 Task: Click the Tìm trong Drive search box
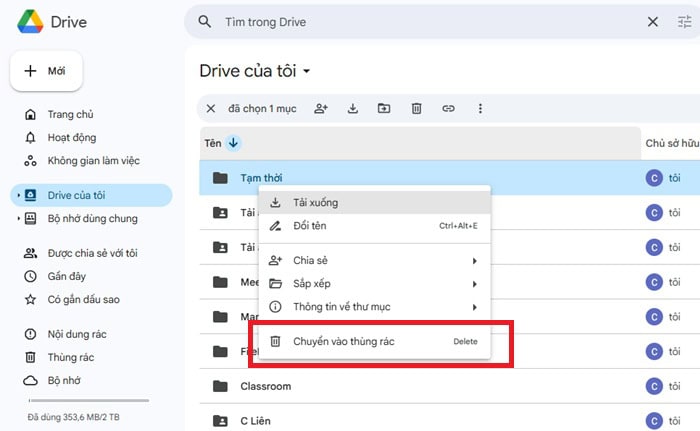tap(420, 21)
